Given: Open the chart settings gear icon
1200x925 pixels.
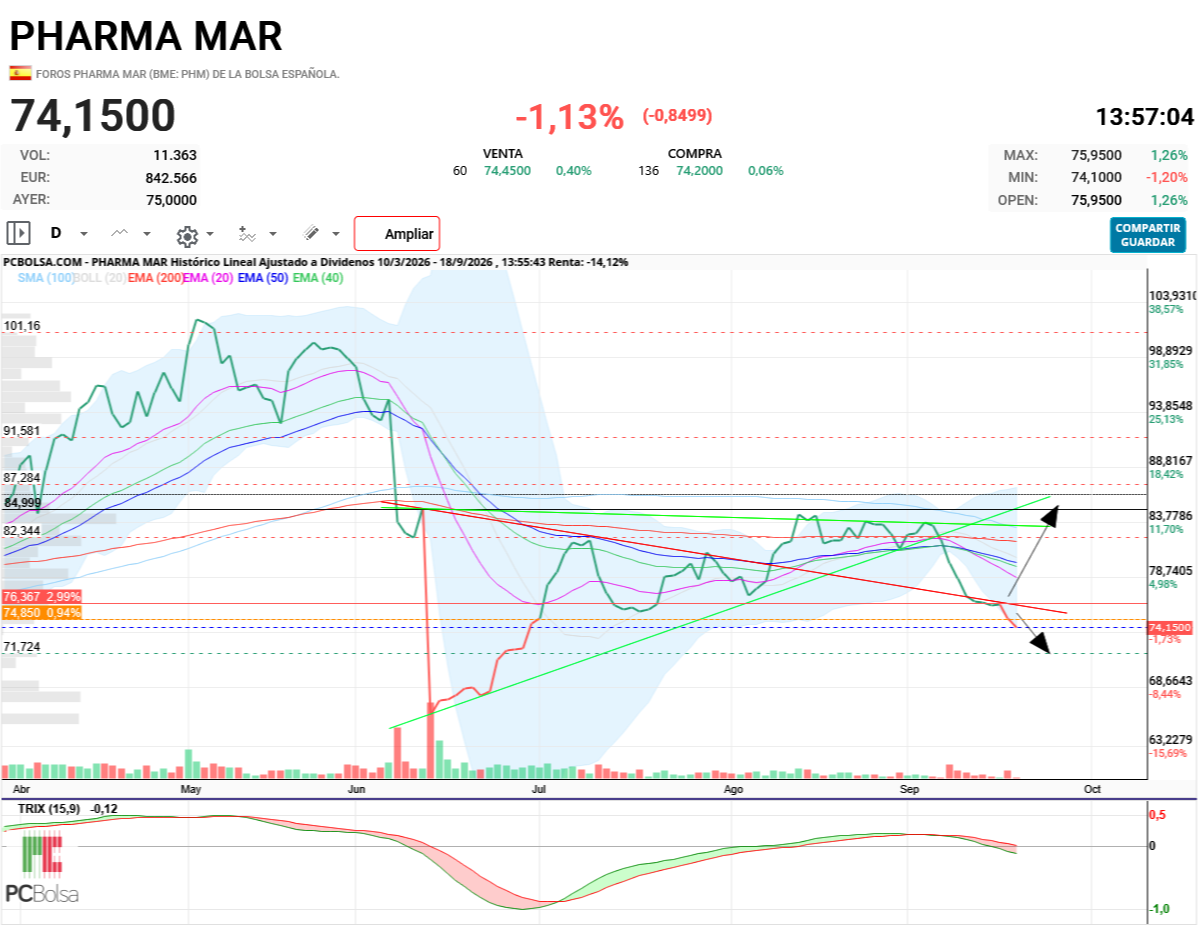Looking at the screenshot, I should (x=186, y=236).
